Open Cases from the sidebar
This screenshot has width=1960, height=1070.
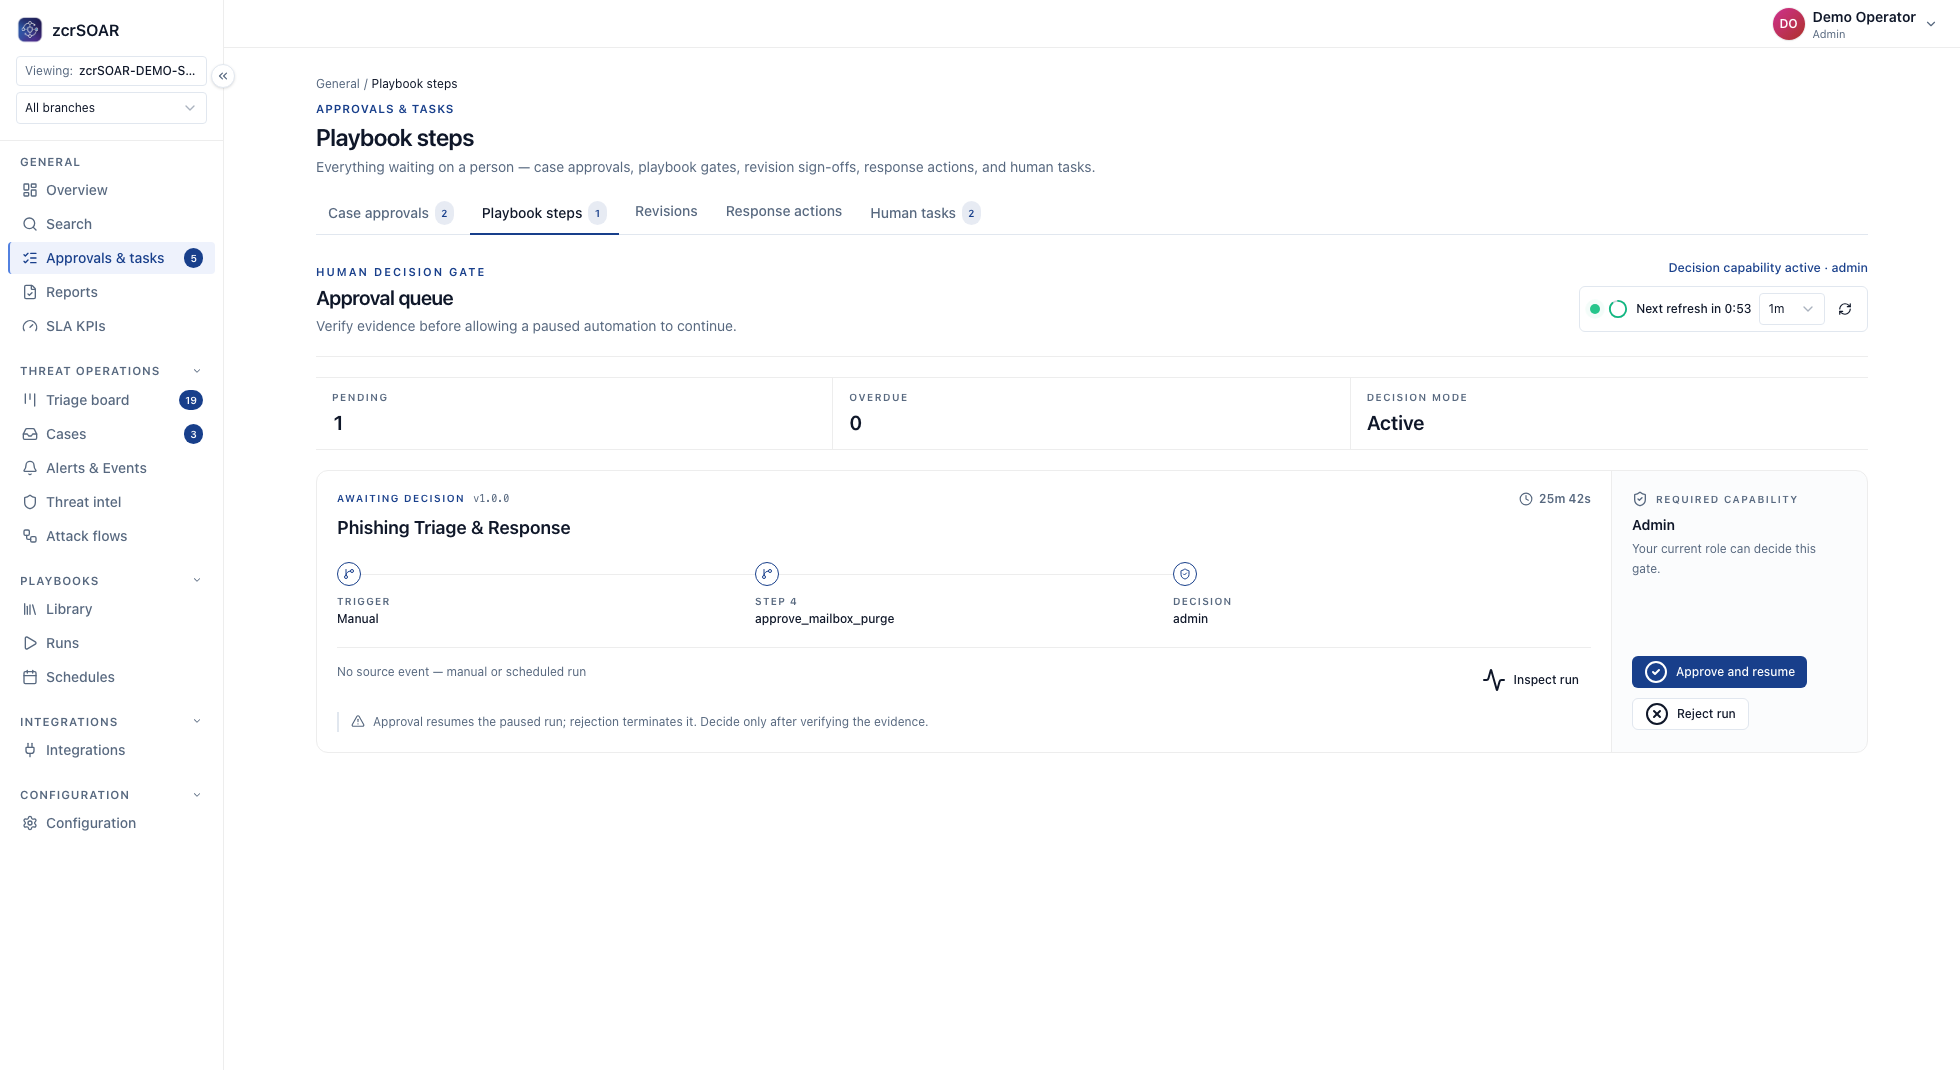coord(111,434)
